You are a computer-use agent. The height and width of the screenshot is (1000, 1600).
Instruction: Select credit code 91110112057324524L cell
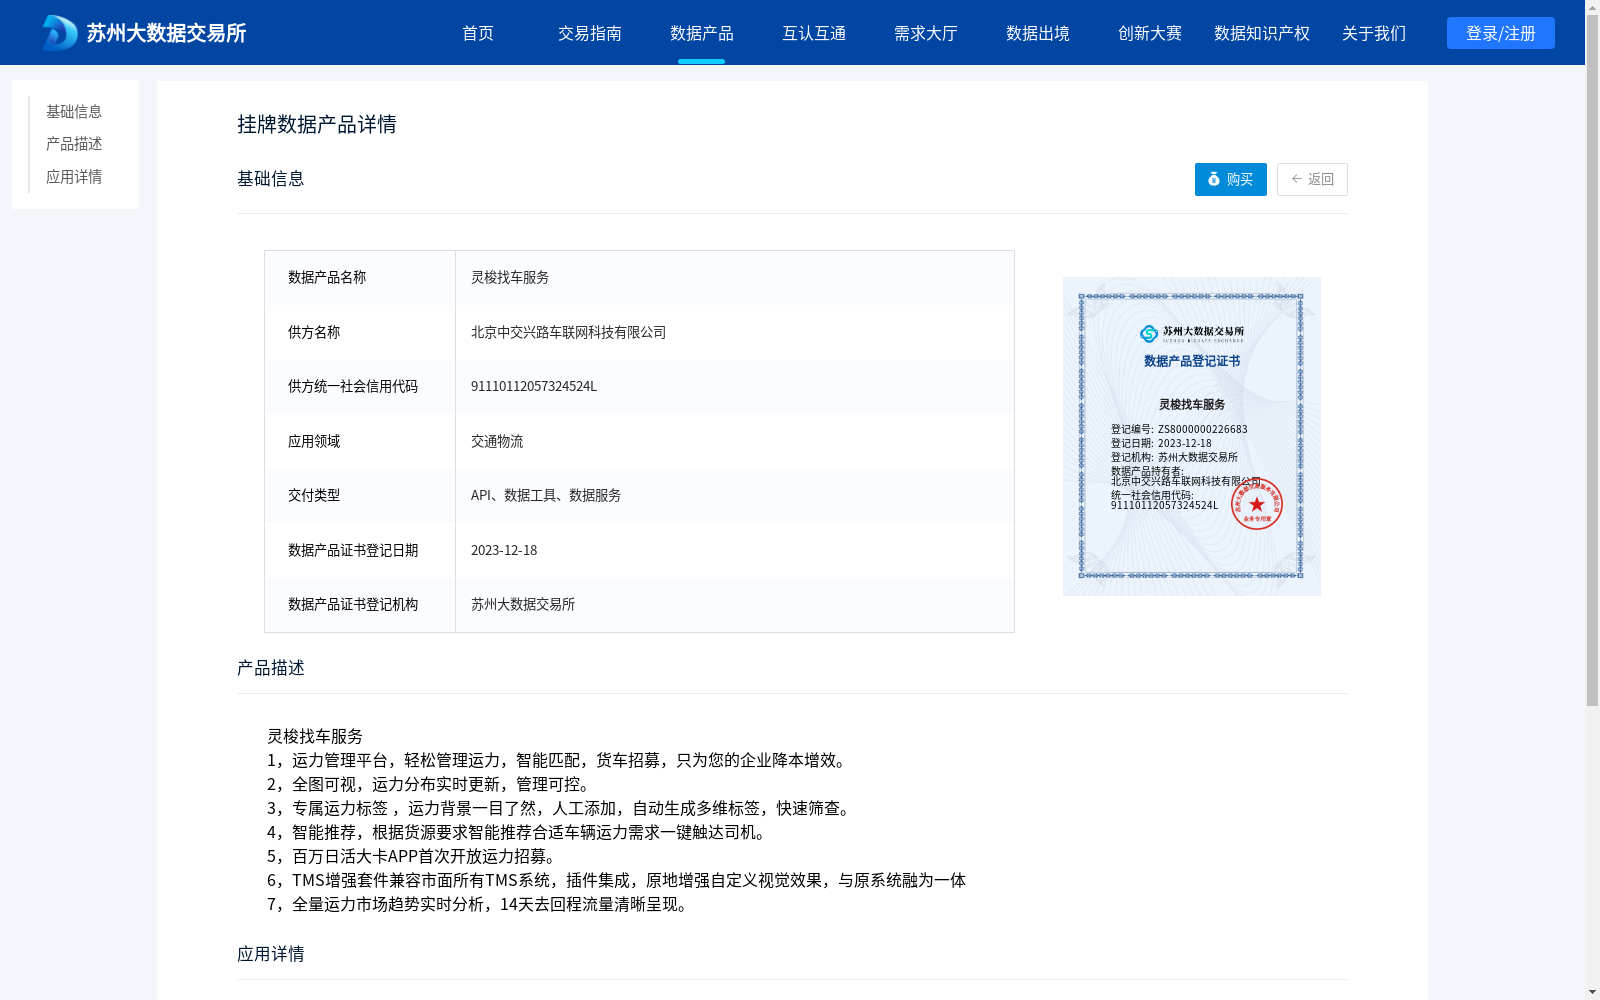point(735,386)
